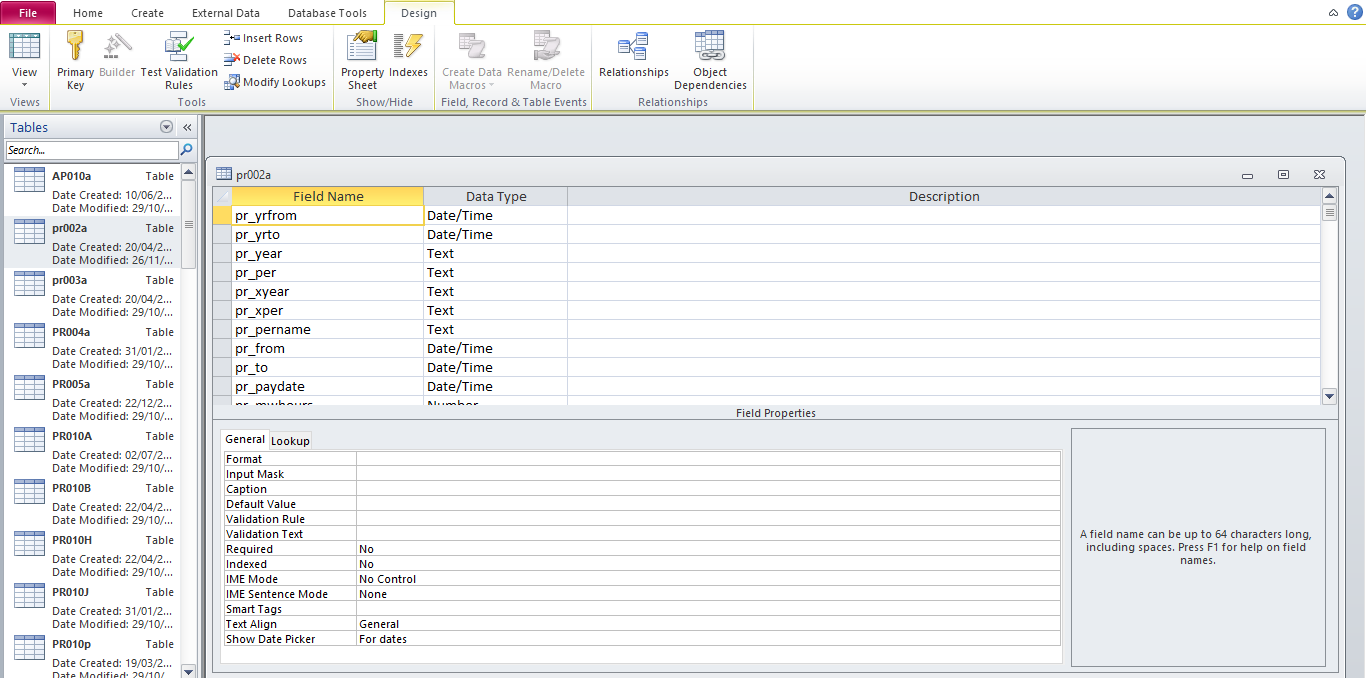Viewport: 1366px width, 678px height.
Task: Open Modify Lookups
Action: click(275, 82)
